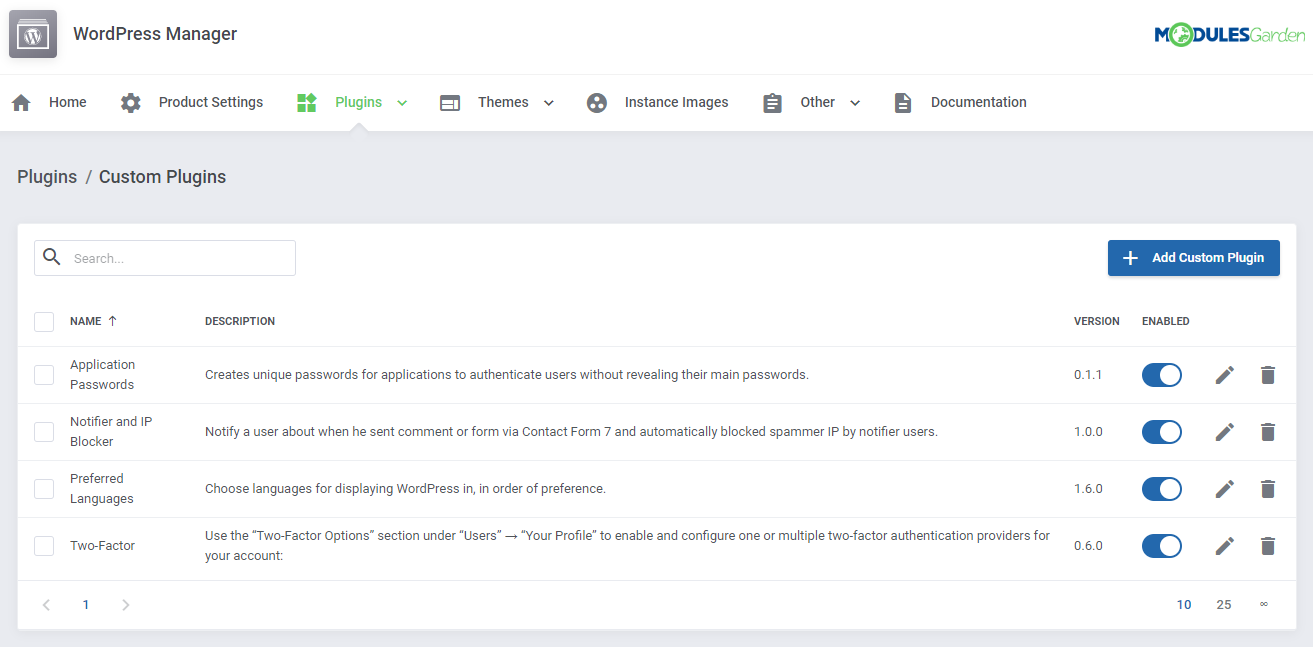Click the Documentation file icon
Screen dimensions: 1313x647
click(903, 103)
